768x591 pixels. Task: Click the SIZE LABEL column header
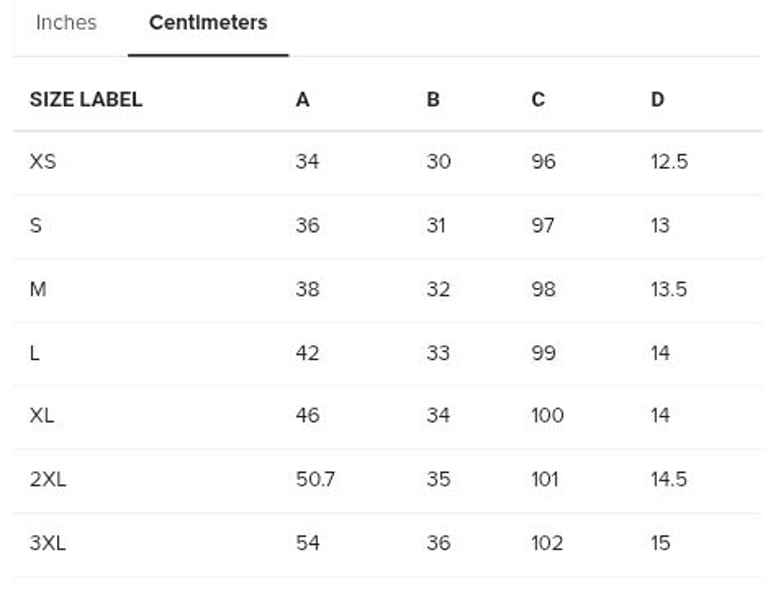click(86, 99)
